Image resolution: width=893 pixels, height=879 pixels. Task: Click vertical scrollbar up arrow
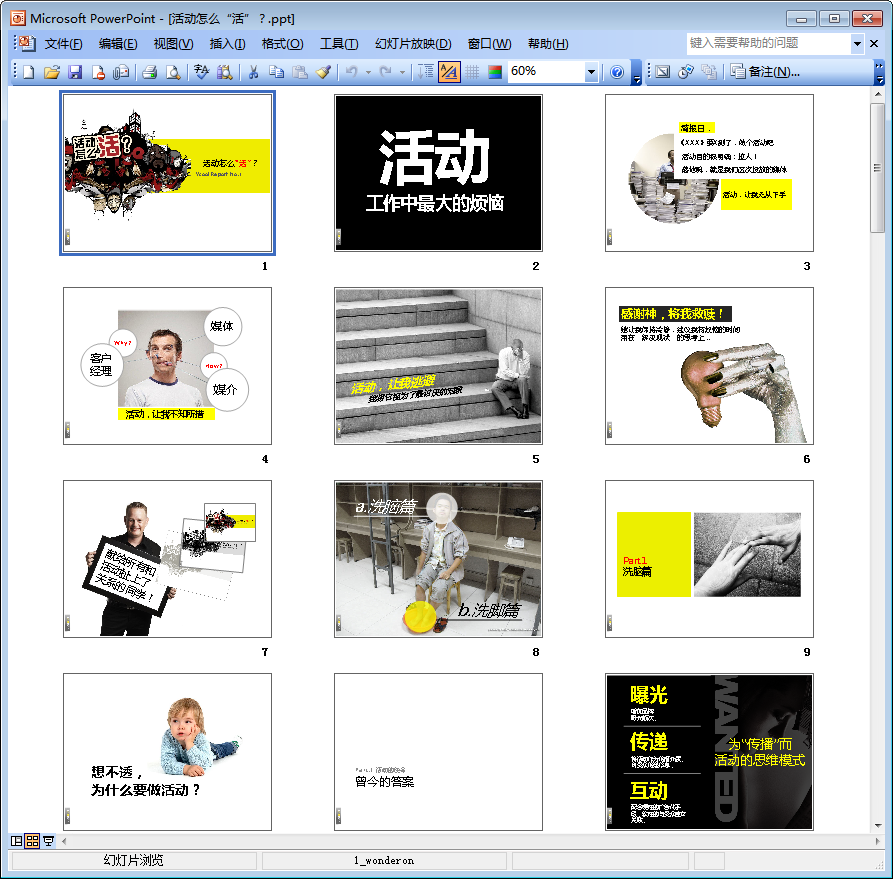(x=878, y=94)
